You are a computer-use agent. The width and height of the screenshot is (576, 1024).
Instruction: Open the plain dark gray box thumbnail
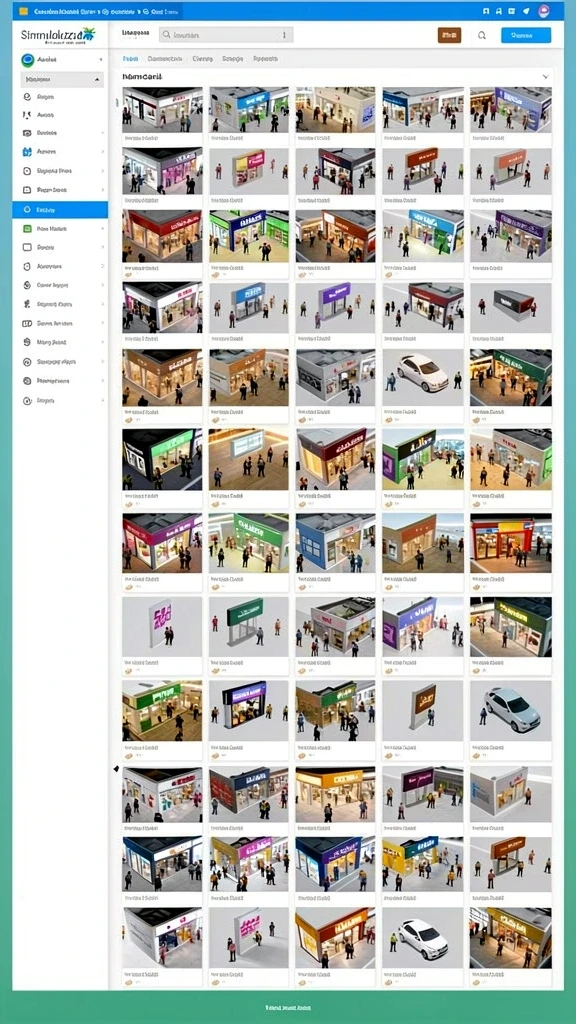click(511, 308)
